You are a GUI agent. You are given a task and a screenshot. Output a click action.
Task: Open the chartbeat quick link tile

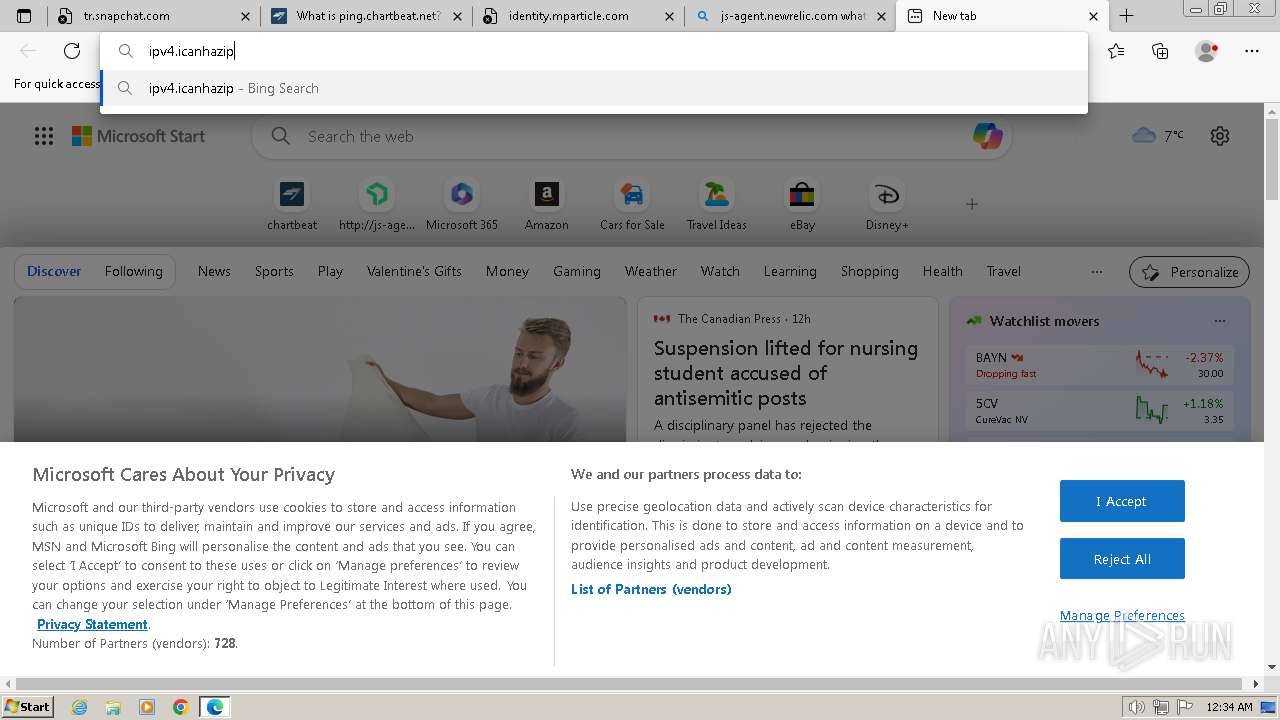coord(292,205)
